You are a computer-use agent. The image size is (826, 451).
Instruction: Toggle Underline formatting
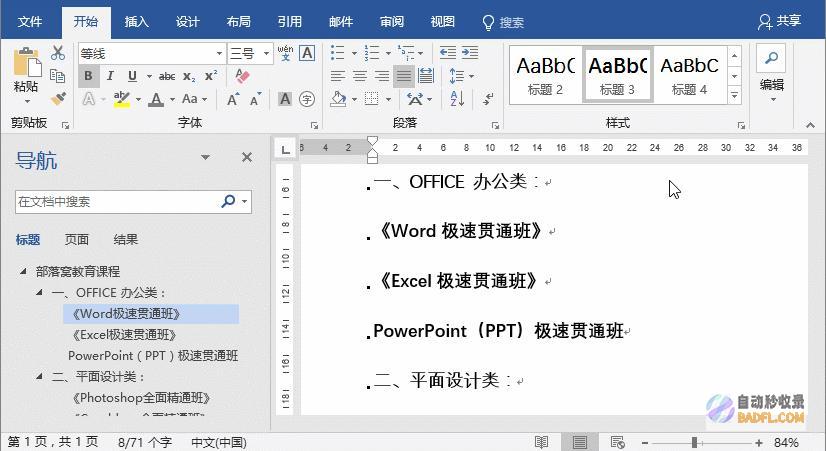[x=132, y=76]
